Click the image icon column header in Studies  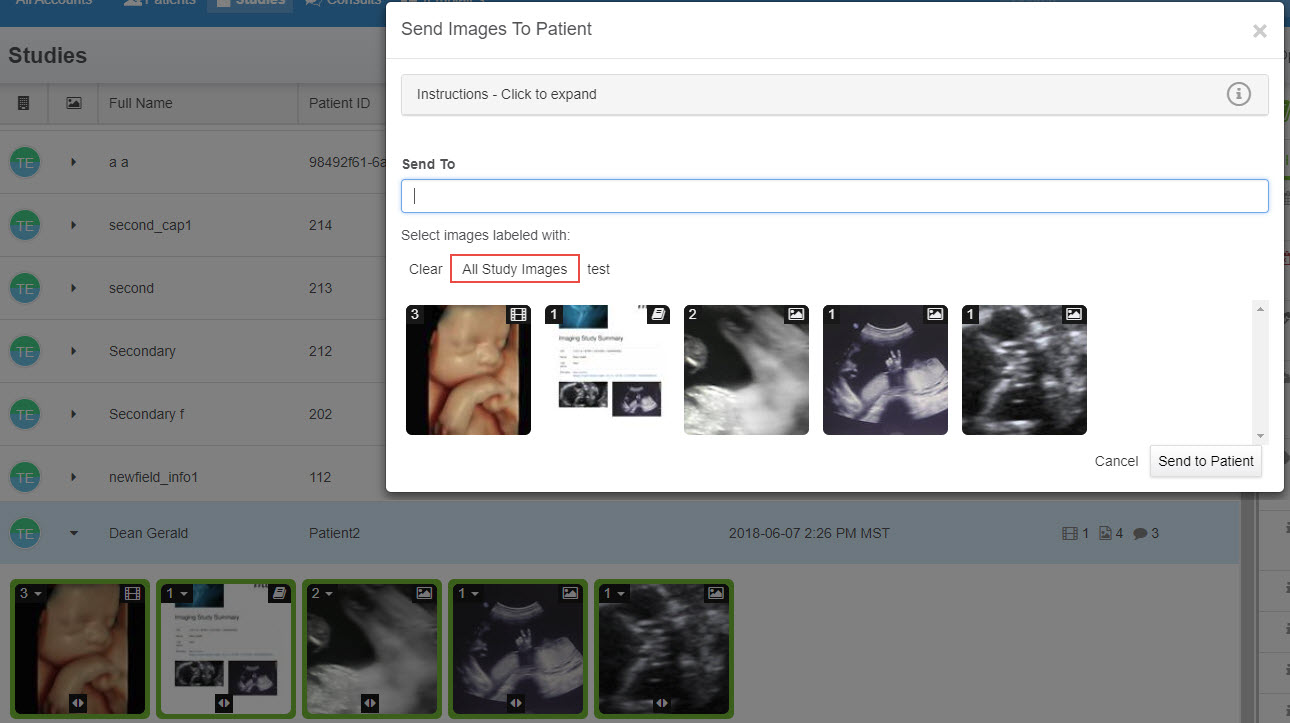pos(73,103)
